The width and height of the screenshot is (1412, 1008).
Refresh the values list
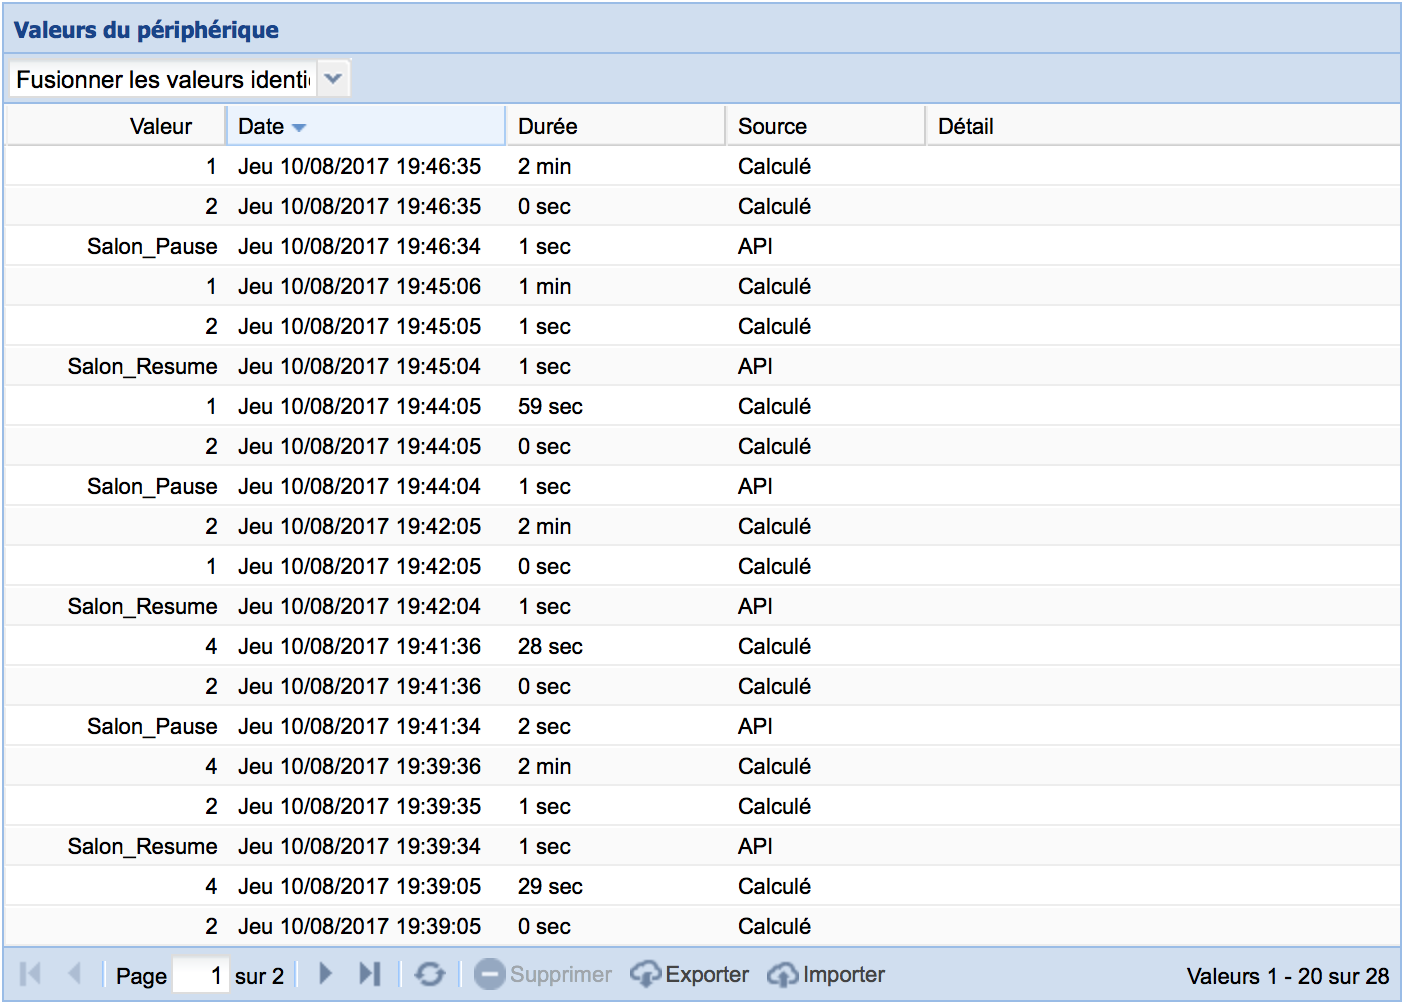(x=430, y=973)
